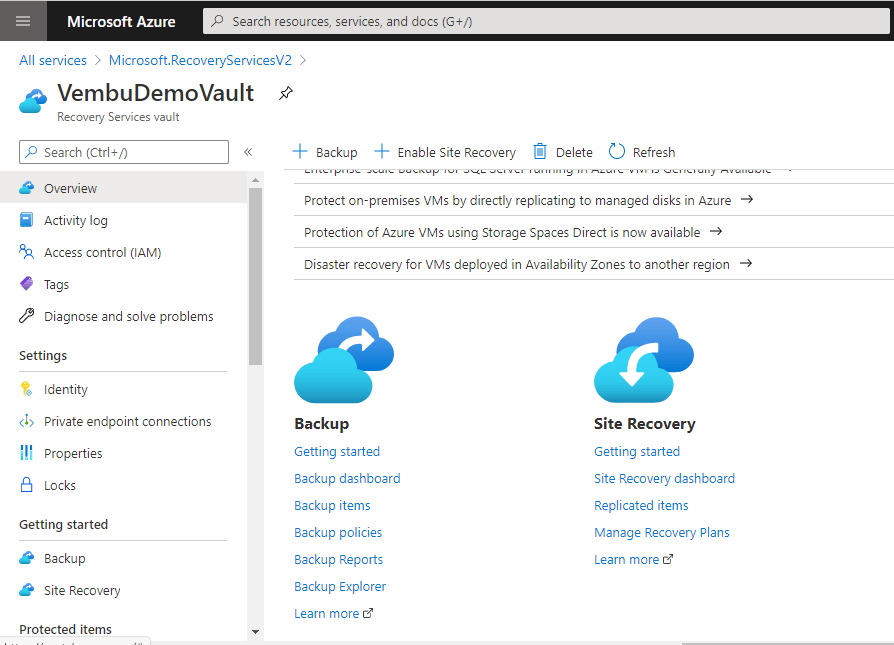Refresh the vault overview
894x645 pixels.
click(642, 152)
